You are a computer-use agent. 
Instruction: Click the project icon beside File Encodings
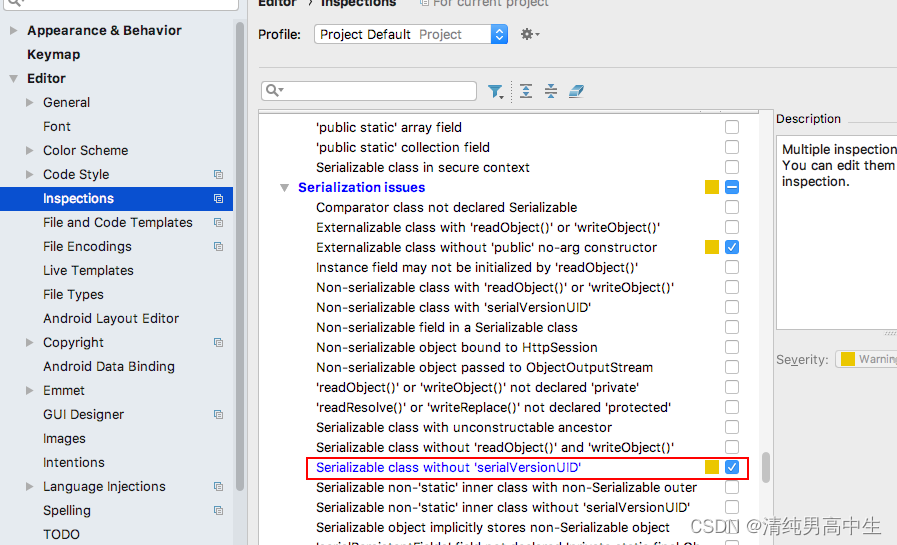click(x=218, y=246)
